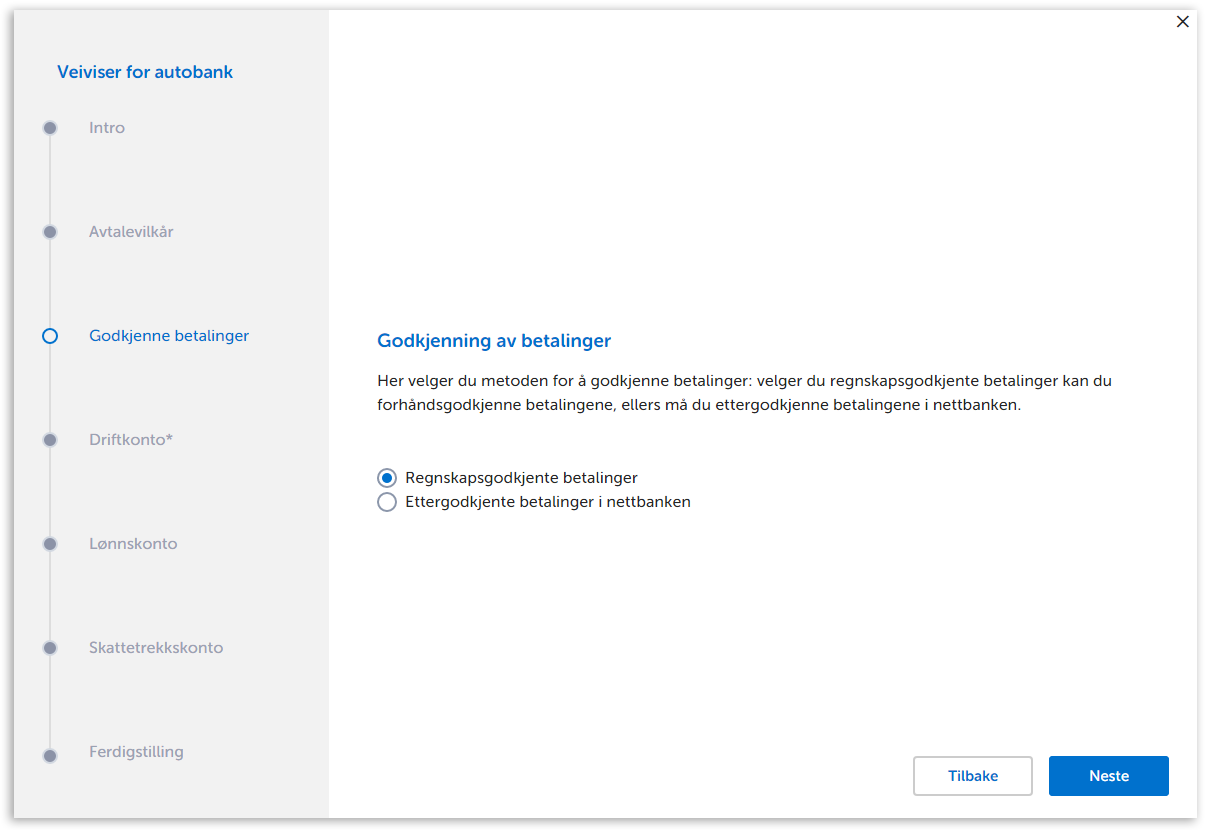
Task: Click the step circle beside Skattetrekkskonto
Action: [x=50, y=648]
